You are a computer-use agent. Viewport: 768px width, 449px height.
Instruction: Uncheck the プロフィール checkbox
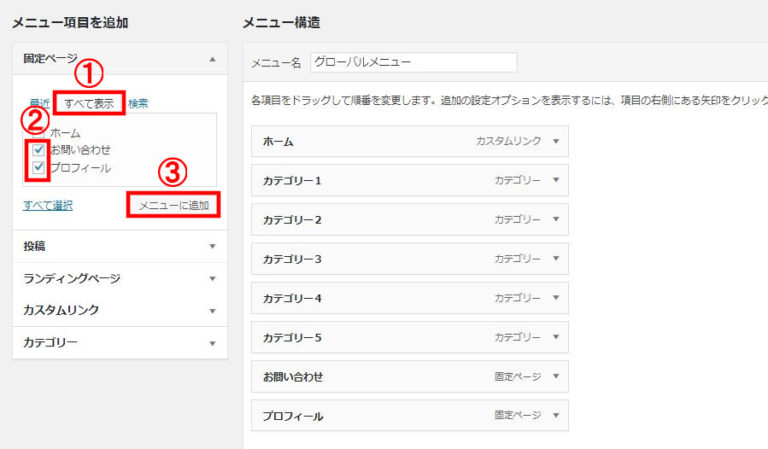(38, 167)
